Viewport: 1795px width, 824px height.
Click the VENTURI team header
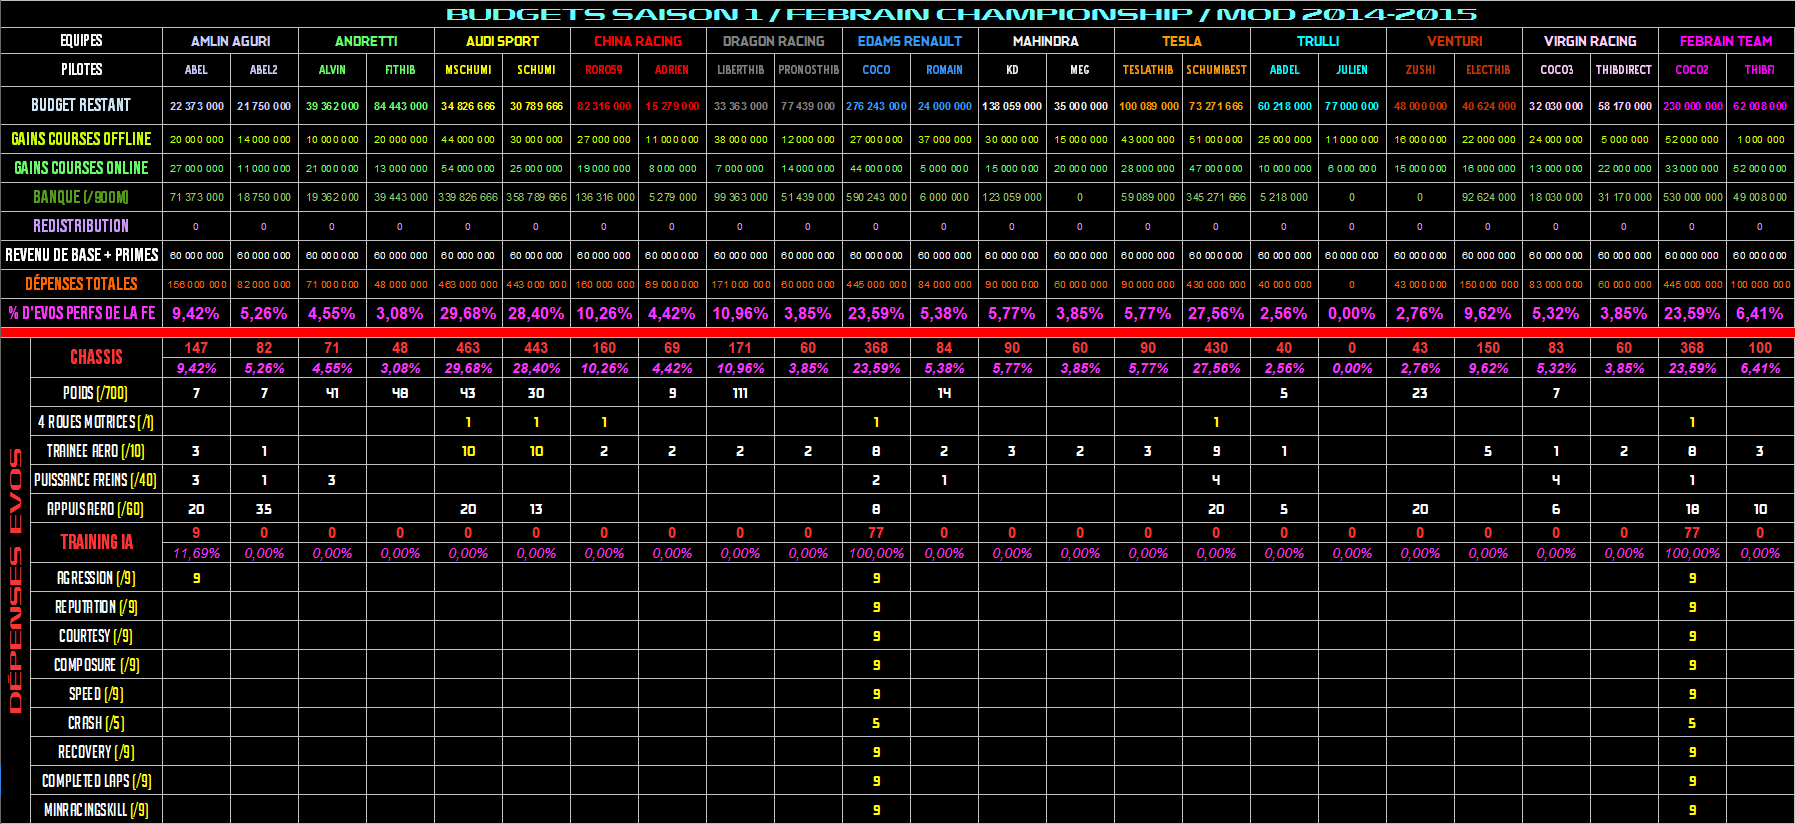(1454, 41)
